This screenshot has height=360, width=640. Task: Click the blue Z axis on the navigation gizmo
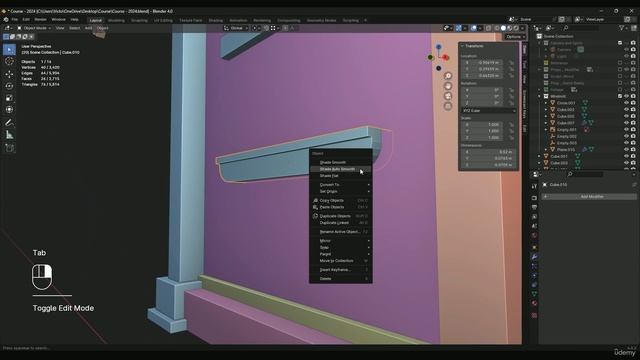tap(439, 47)
